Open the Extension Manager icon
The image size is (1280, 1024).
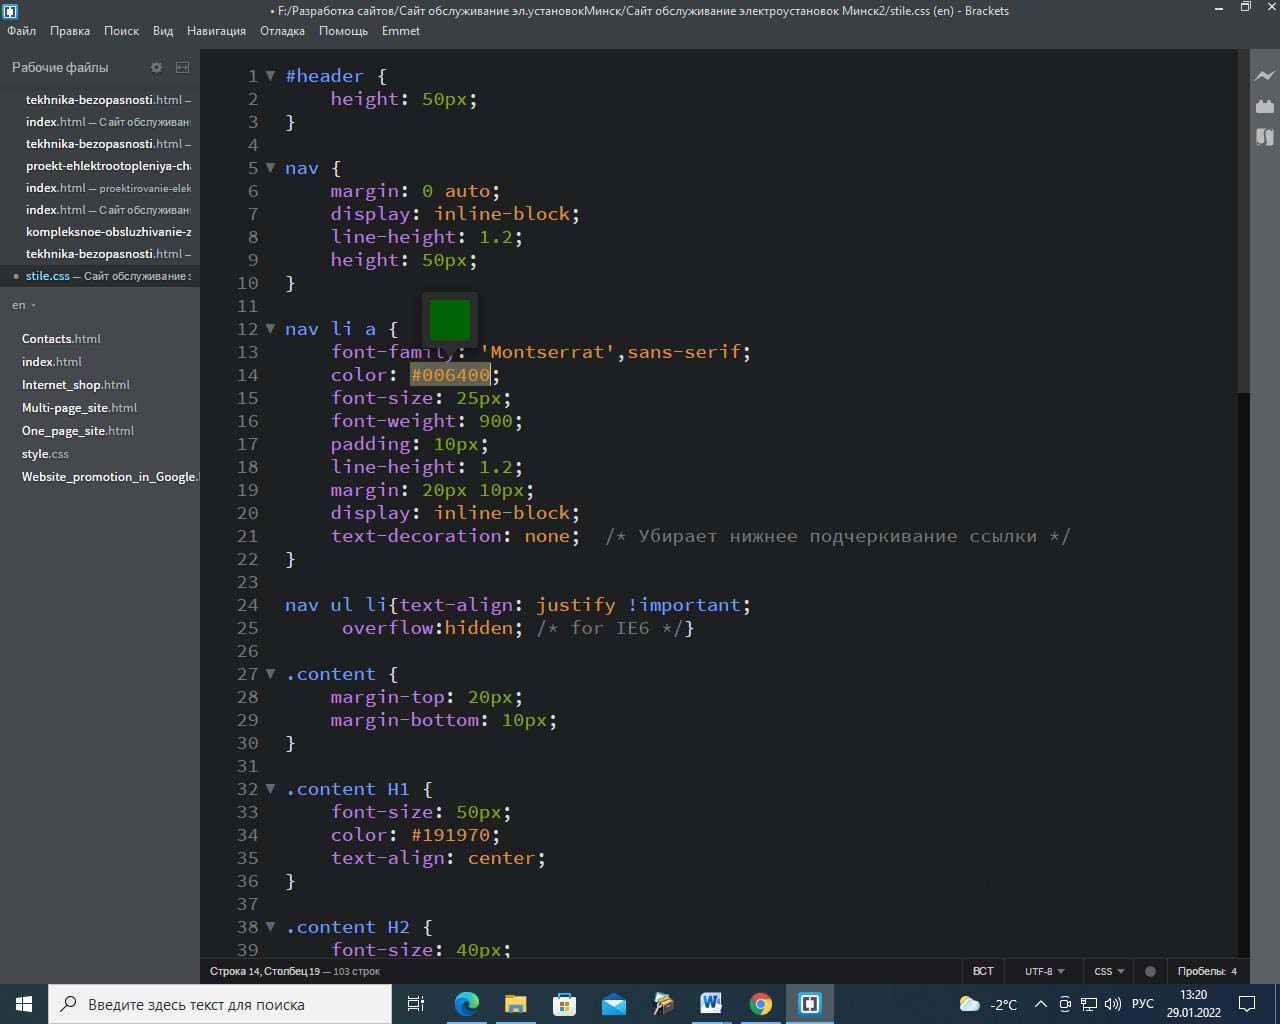[x=1264, y=106]
